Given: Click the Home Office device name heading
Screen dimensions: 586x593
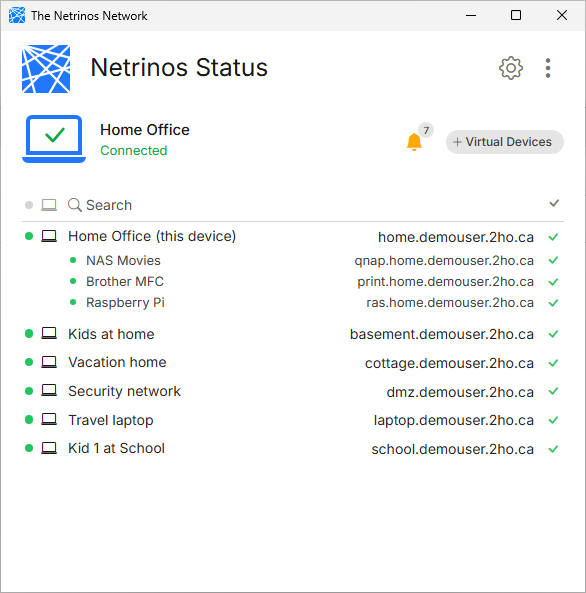Looking at the screenshot, I should 145,130.
